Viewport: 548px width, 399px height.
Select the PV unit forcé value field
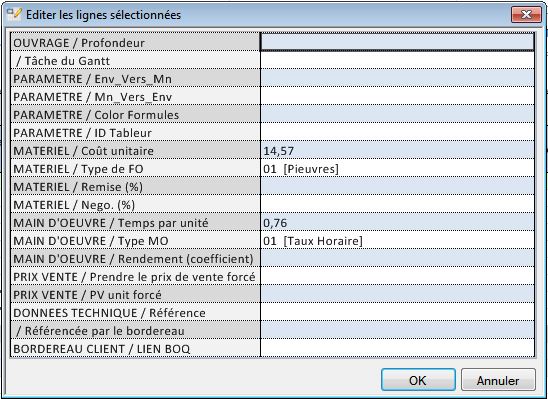pyautogui.click(x=397, y=295)
